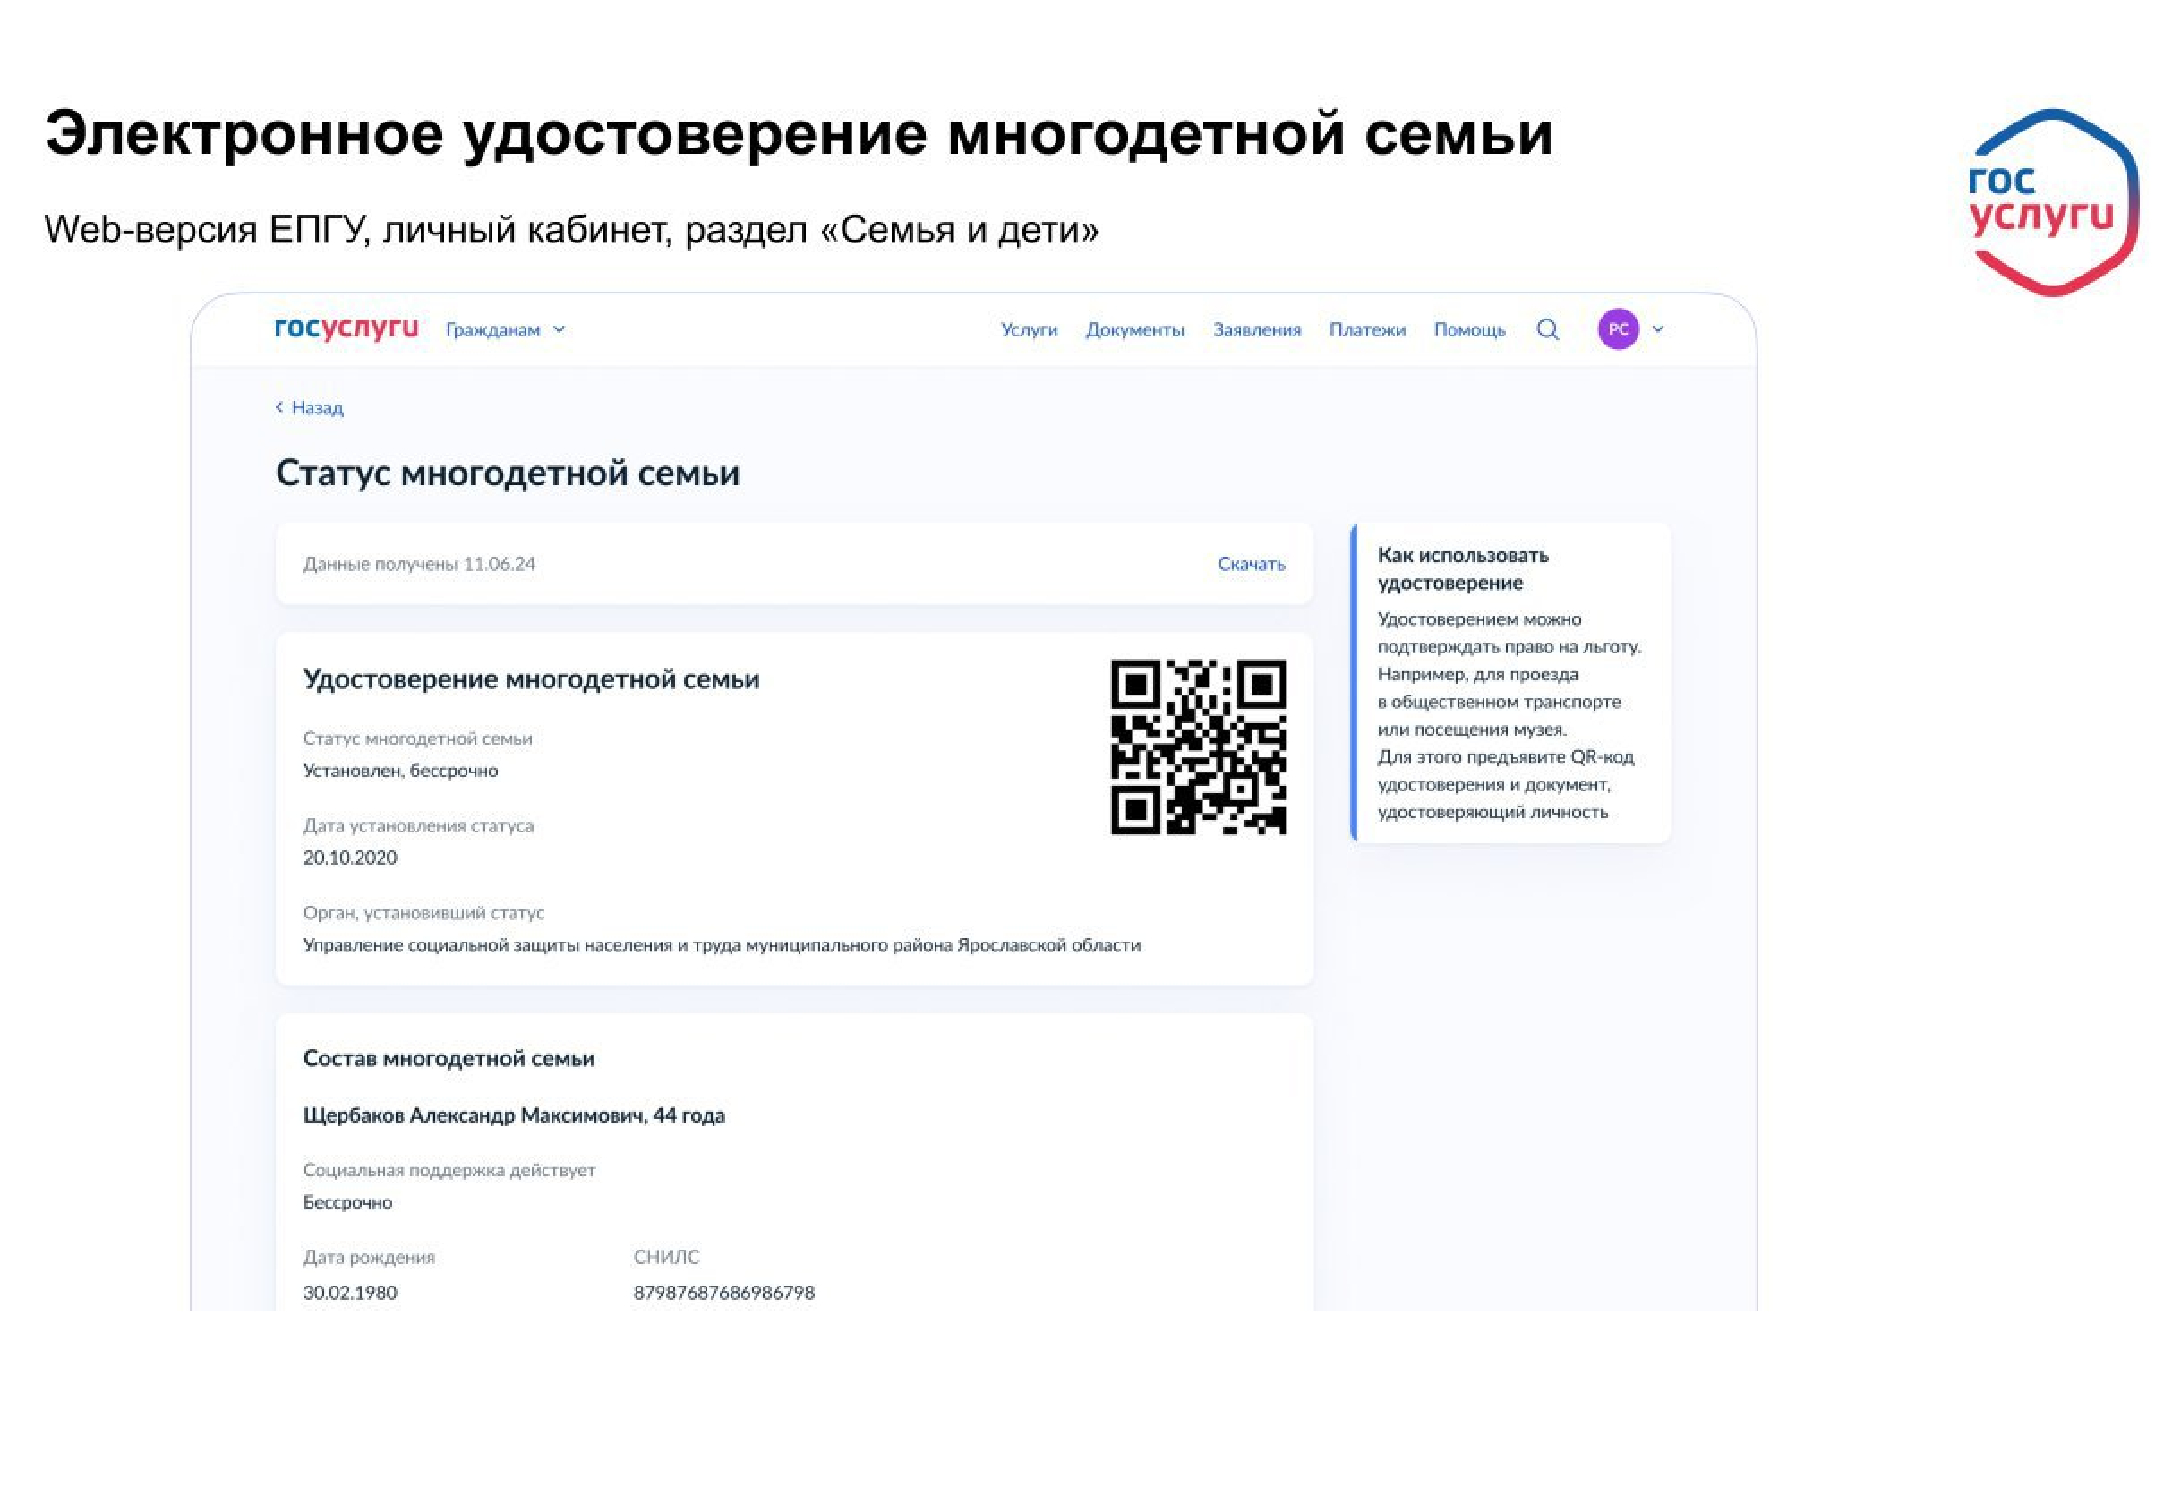
Task: Click the slide title Электронное удостоверение многодетной семьи
Action: pyautogui.click(x=799, y=134)
